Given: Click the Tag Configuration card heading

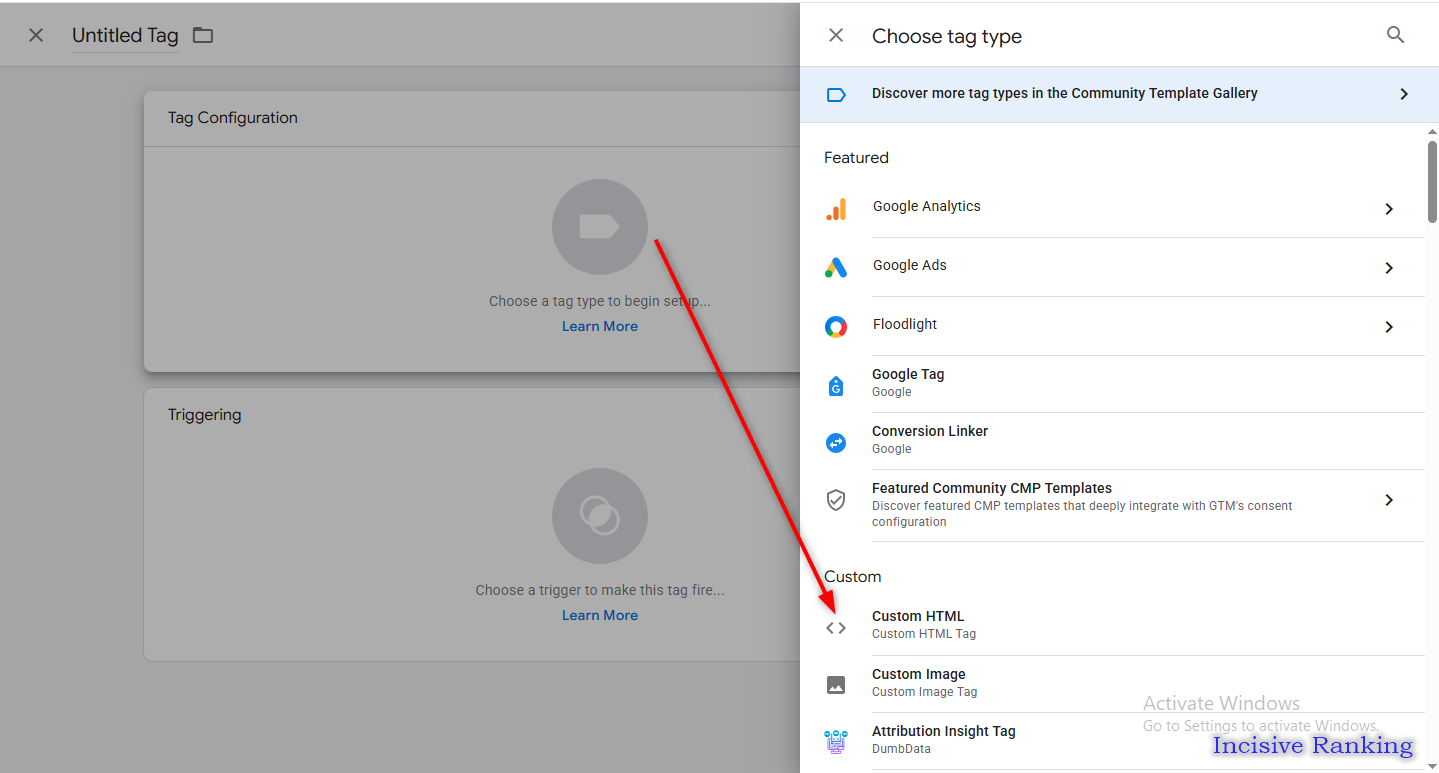Looking at the screenshot, I should pos(233,118).
